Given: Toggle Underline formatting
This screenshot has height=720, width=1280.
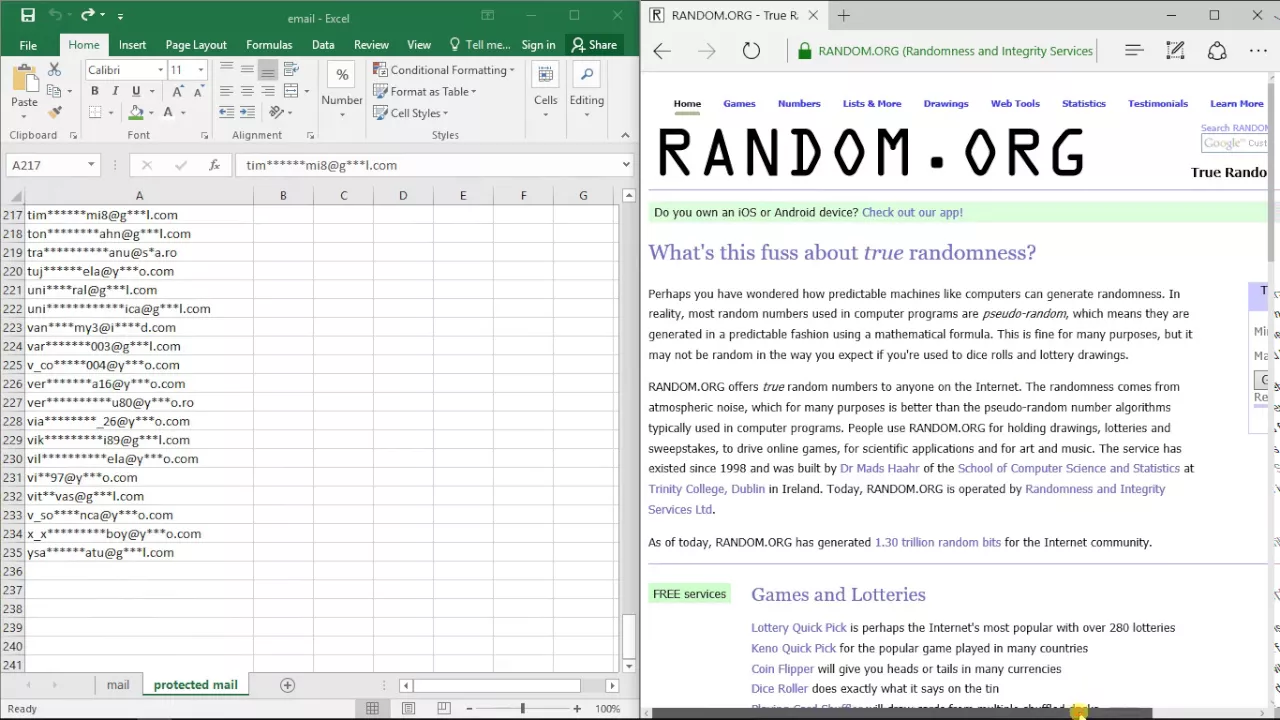Looking at the screenshot, I should (x=136, y=91).
